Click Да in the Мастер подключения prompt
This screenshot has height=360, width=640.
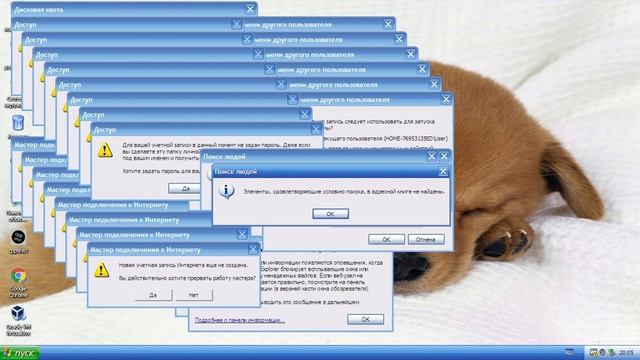tap(153, 295)
